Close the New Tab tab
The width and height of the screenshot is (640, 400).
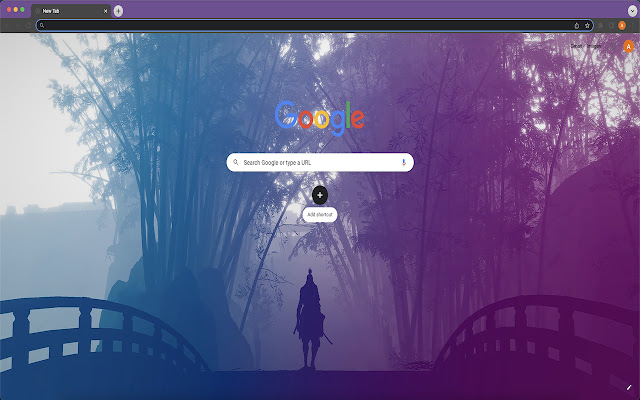(105, 11)
